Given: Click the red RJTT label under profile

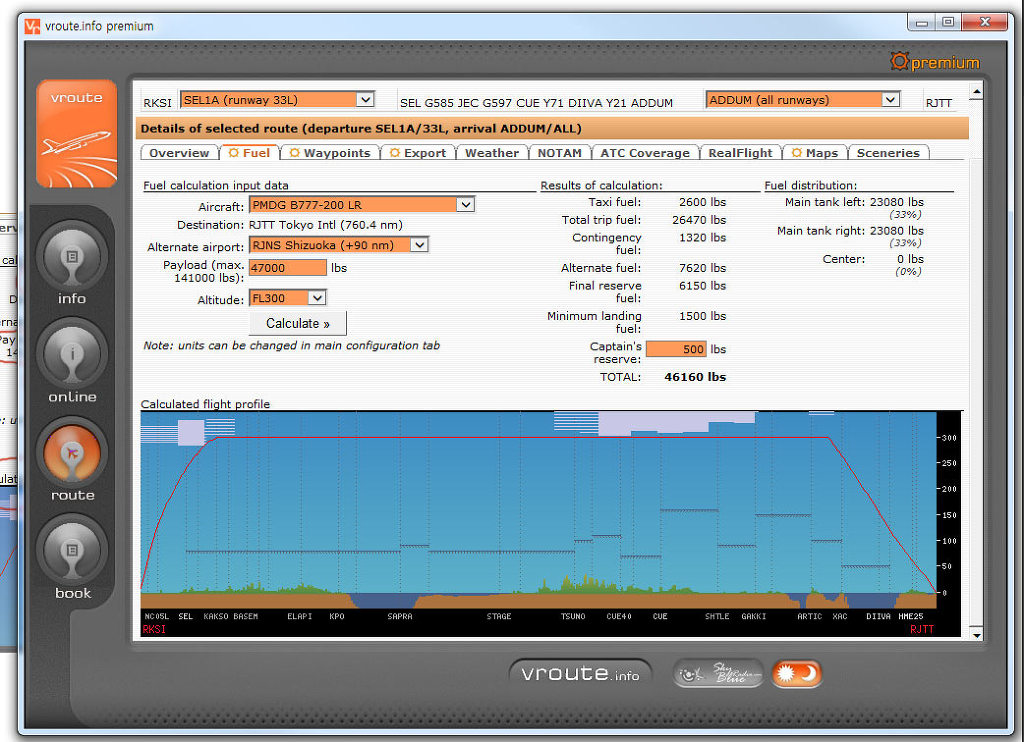Looking at the screenshot, I should coord(921,629).
